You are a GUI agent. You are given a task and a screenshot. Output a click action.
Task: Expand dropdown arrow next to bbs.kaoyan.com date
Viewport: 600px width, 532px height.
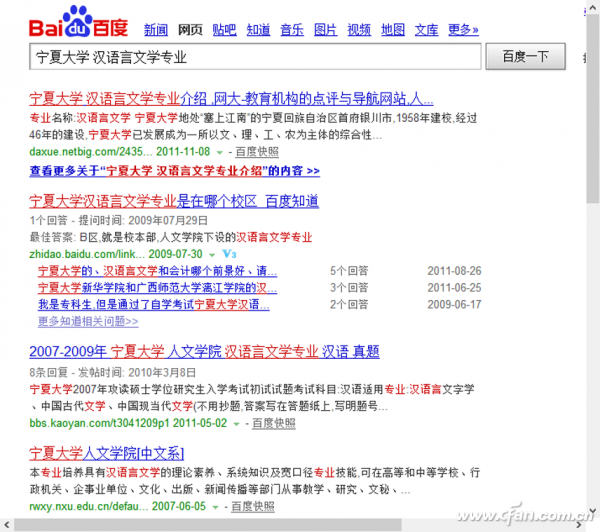236,424
